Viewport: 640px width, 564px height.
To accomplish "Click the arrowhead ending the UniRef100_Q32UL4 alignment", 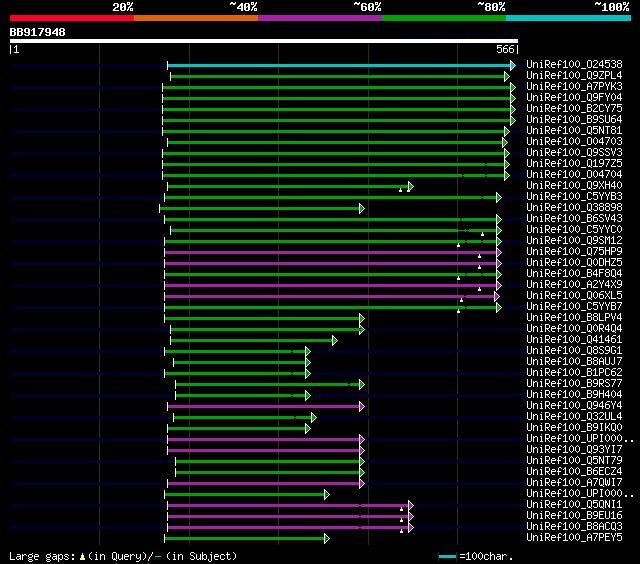I will pyautogui.click(x=313, y=417).
